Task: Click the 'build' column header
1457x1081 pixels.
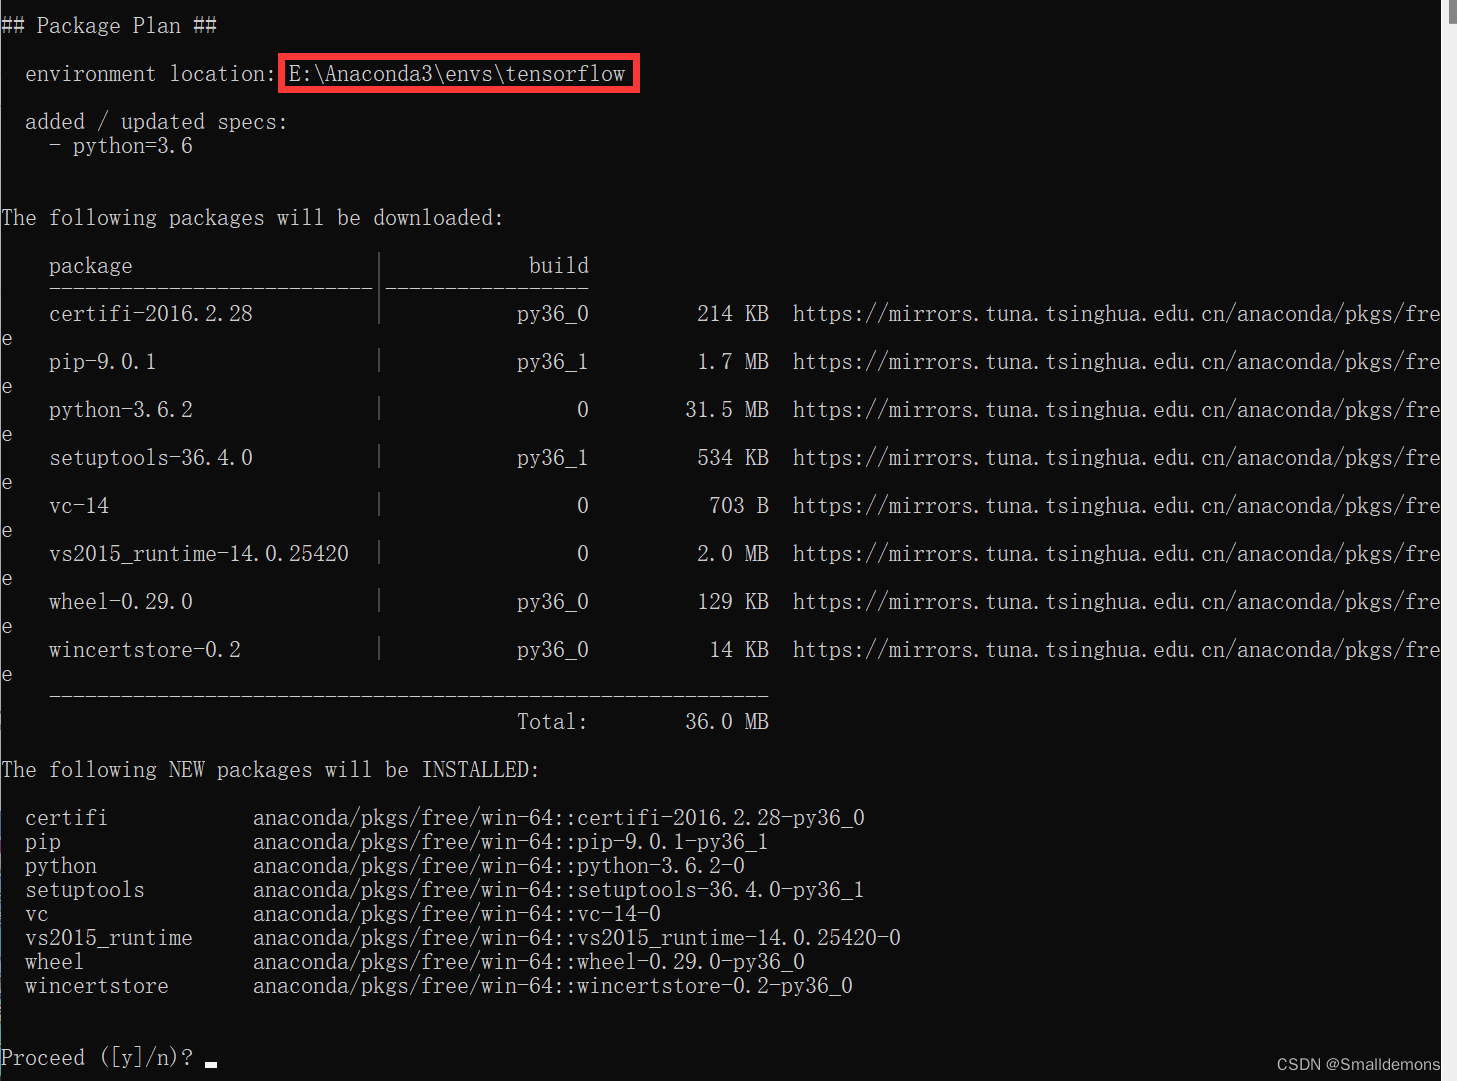Action: click(x=559, y=266)
